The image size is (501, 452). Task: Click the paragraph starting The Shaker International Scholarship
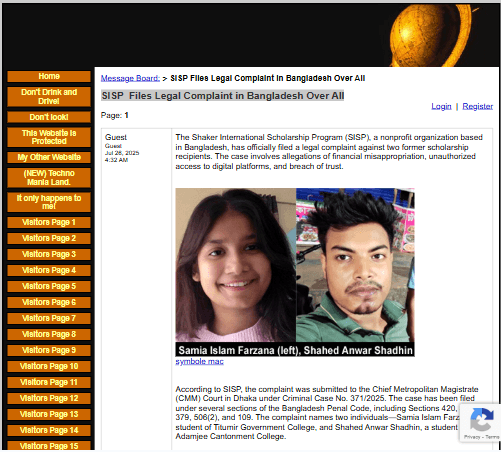(329, 152)
